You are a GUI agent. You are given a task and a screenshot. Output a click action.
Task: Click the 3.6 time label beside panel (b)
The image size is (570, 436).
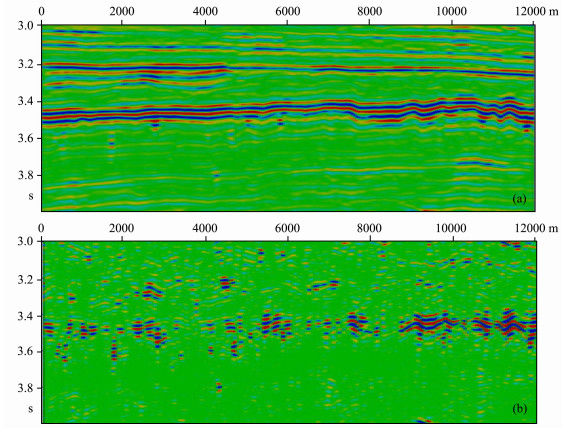(25, 351)
